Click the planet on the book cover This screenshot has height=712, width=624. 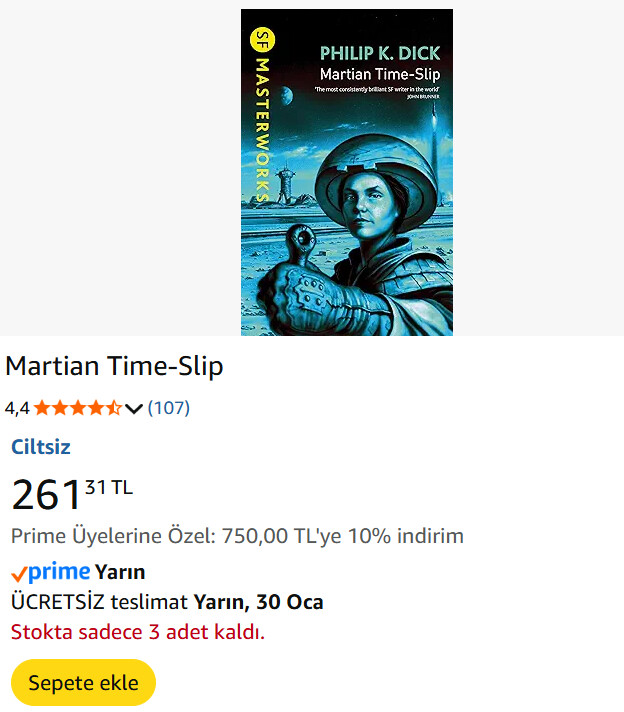(x=285, y=95)
